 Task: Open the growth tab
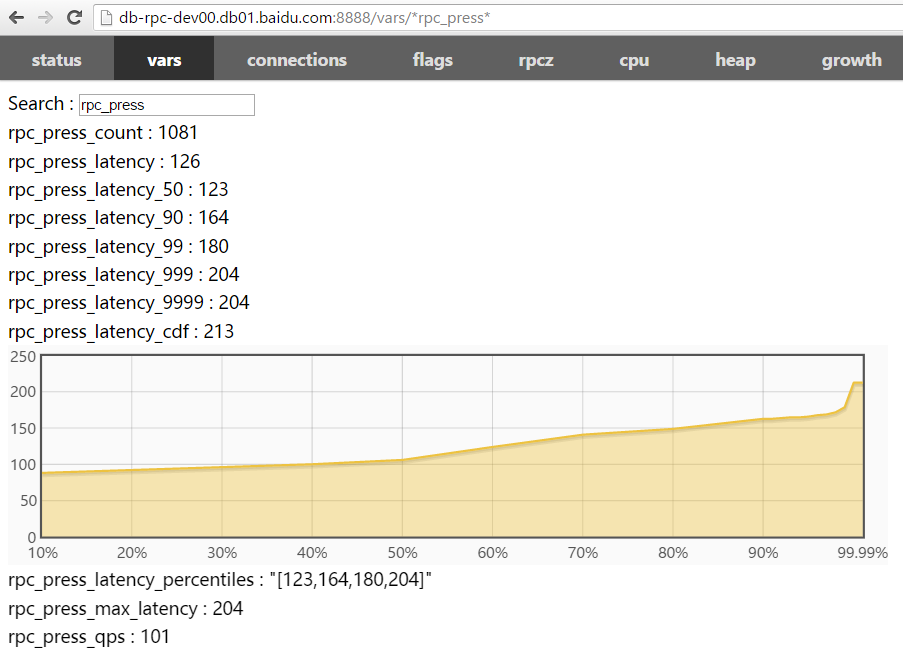[x=851, y=60]
